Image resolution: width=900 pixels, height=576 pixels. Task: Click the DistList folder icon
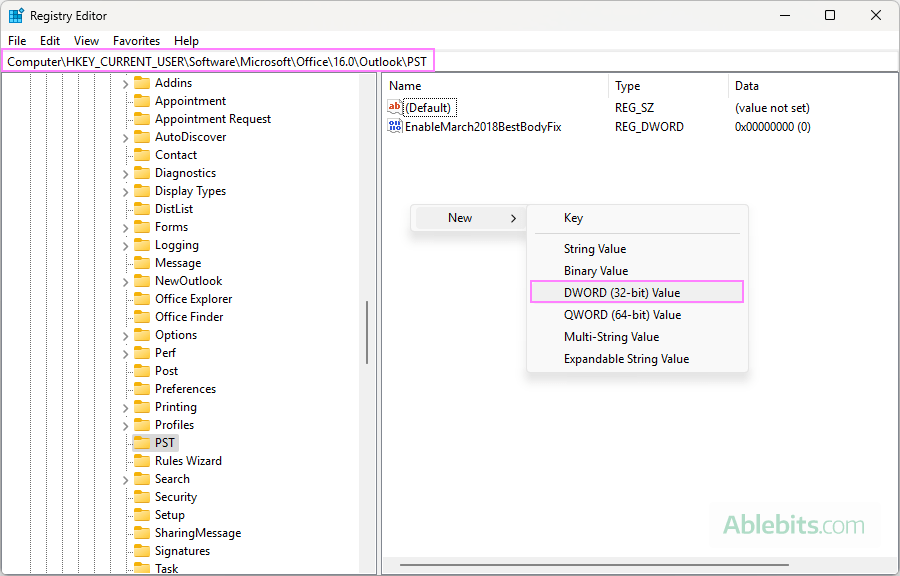(x=142, y=209)
